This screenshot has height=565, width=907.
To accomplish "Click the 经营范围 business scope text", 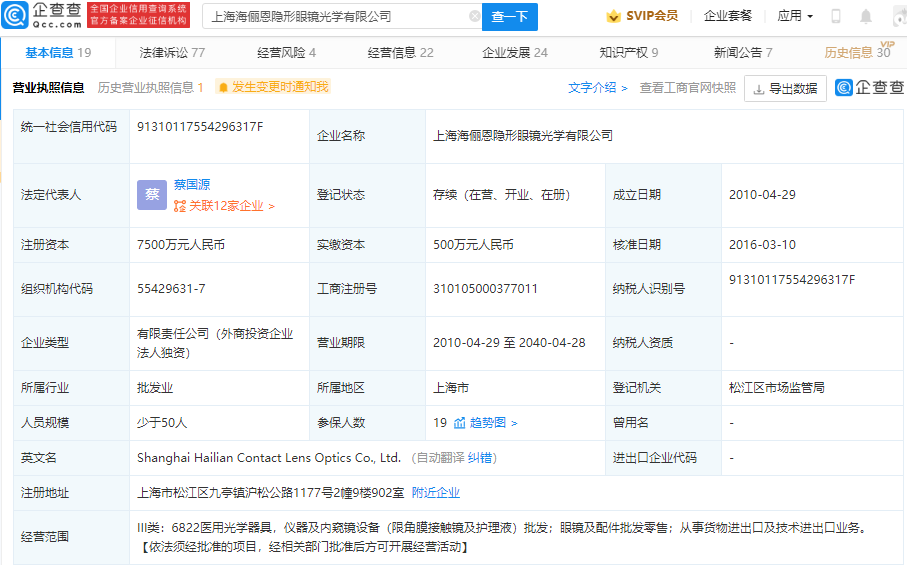I will click(x=504, y=537).
